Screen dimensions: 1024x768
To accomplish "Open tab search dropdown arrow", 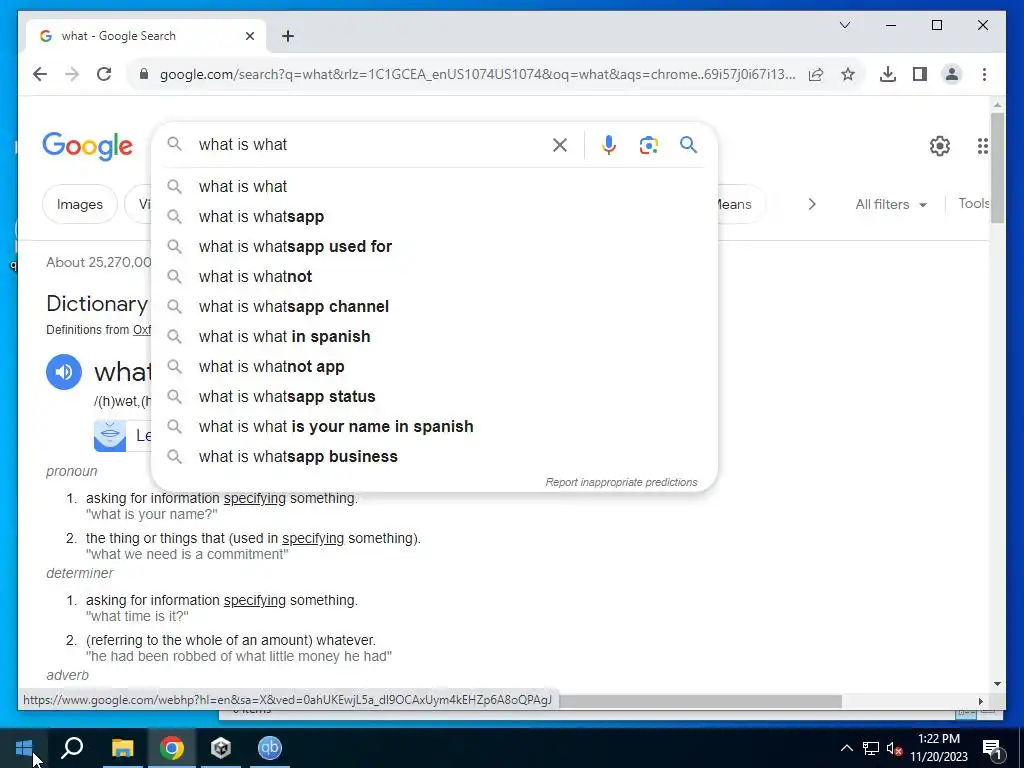I will [844, 25].
